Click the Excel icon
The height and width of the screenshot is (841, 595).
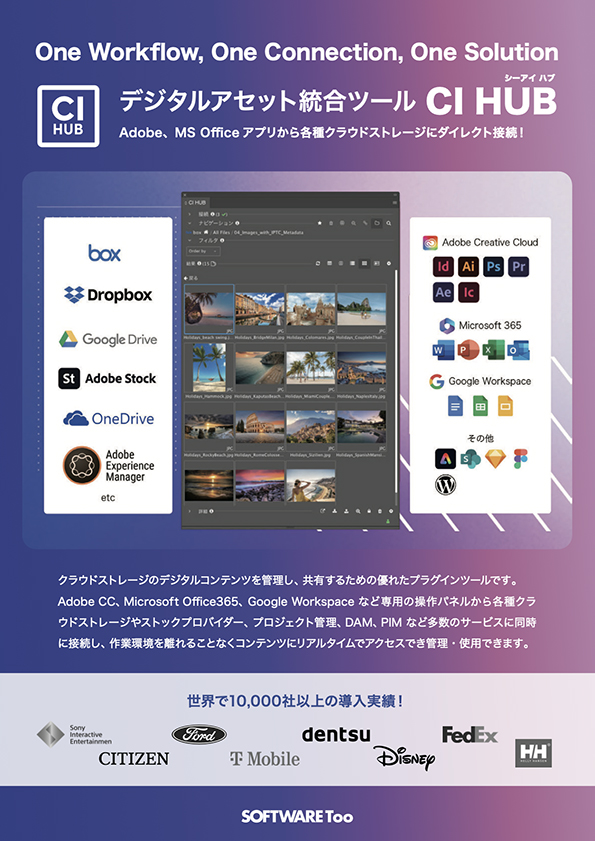point(493,350)
